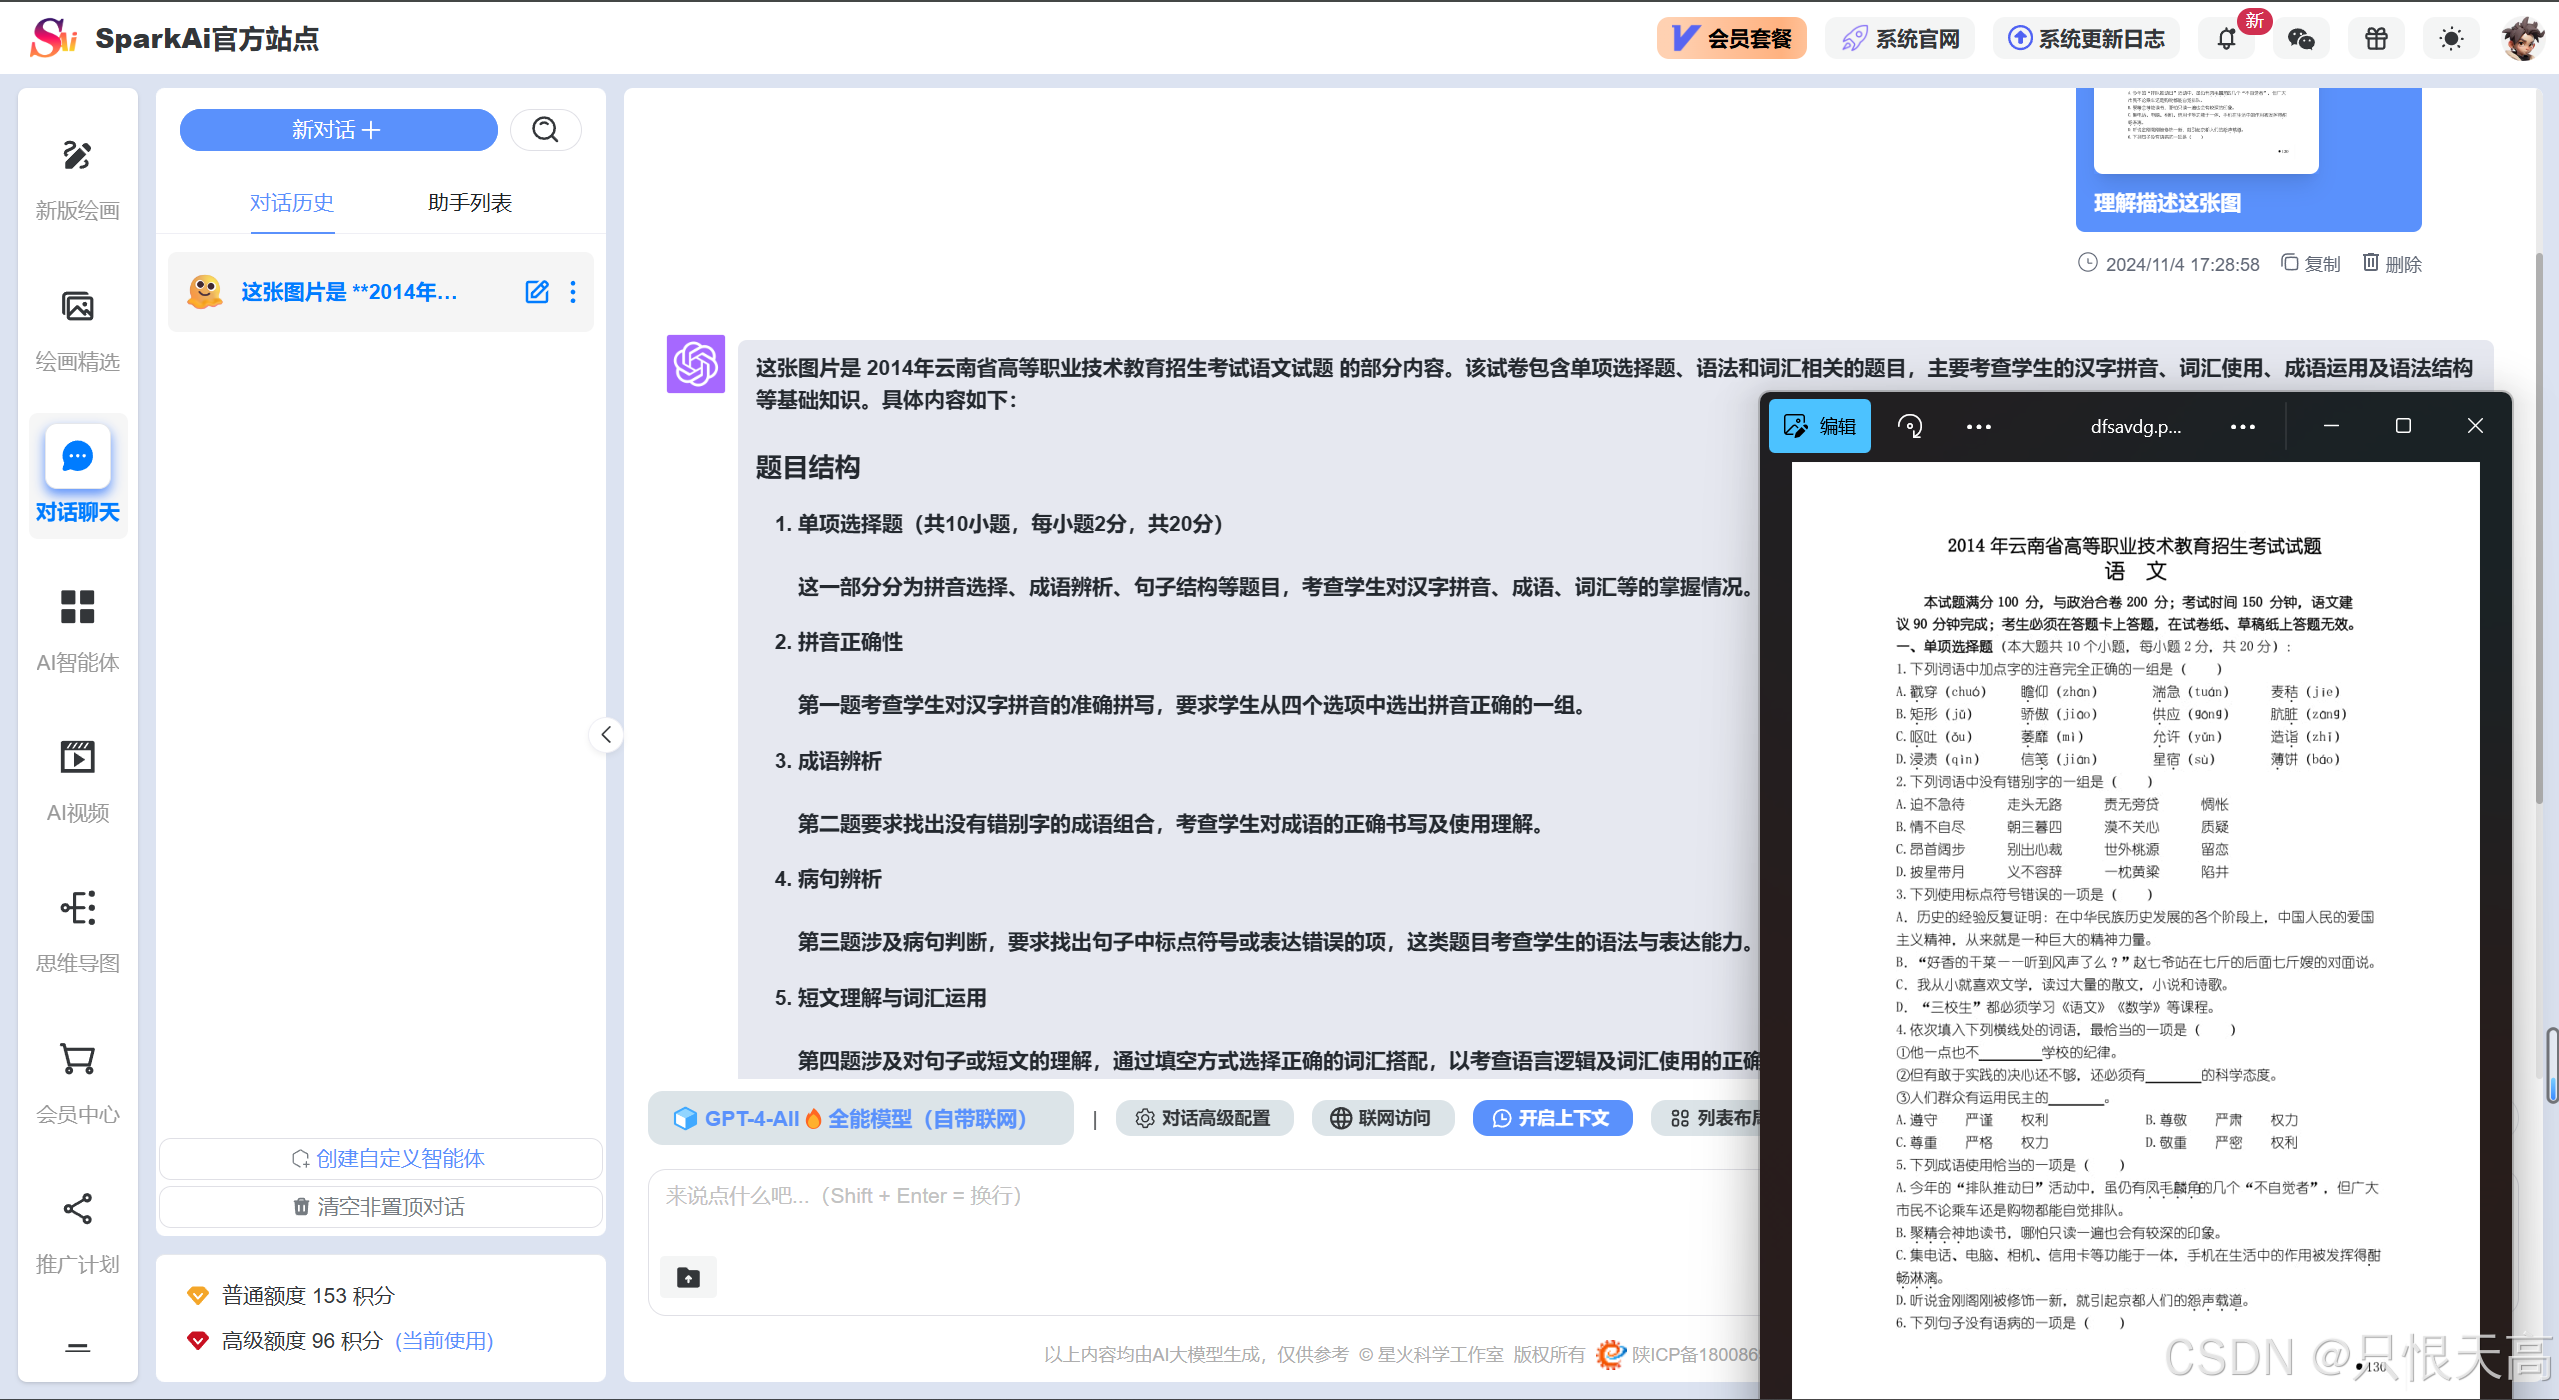Toggle the 开启上下文 context button
The width and height of the screenshot is (2559, 1400).
click(1551, 1118)
